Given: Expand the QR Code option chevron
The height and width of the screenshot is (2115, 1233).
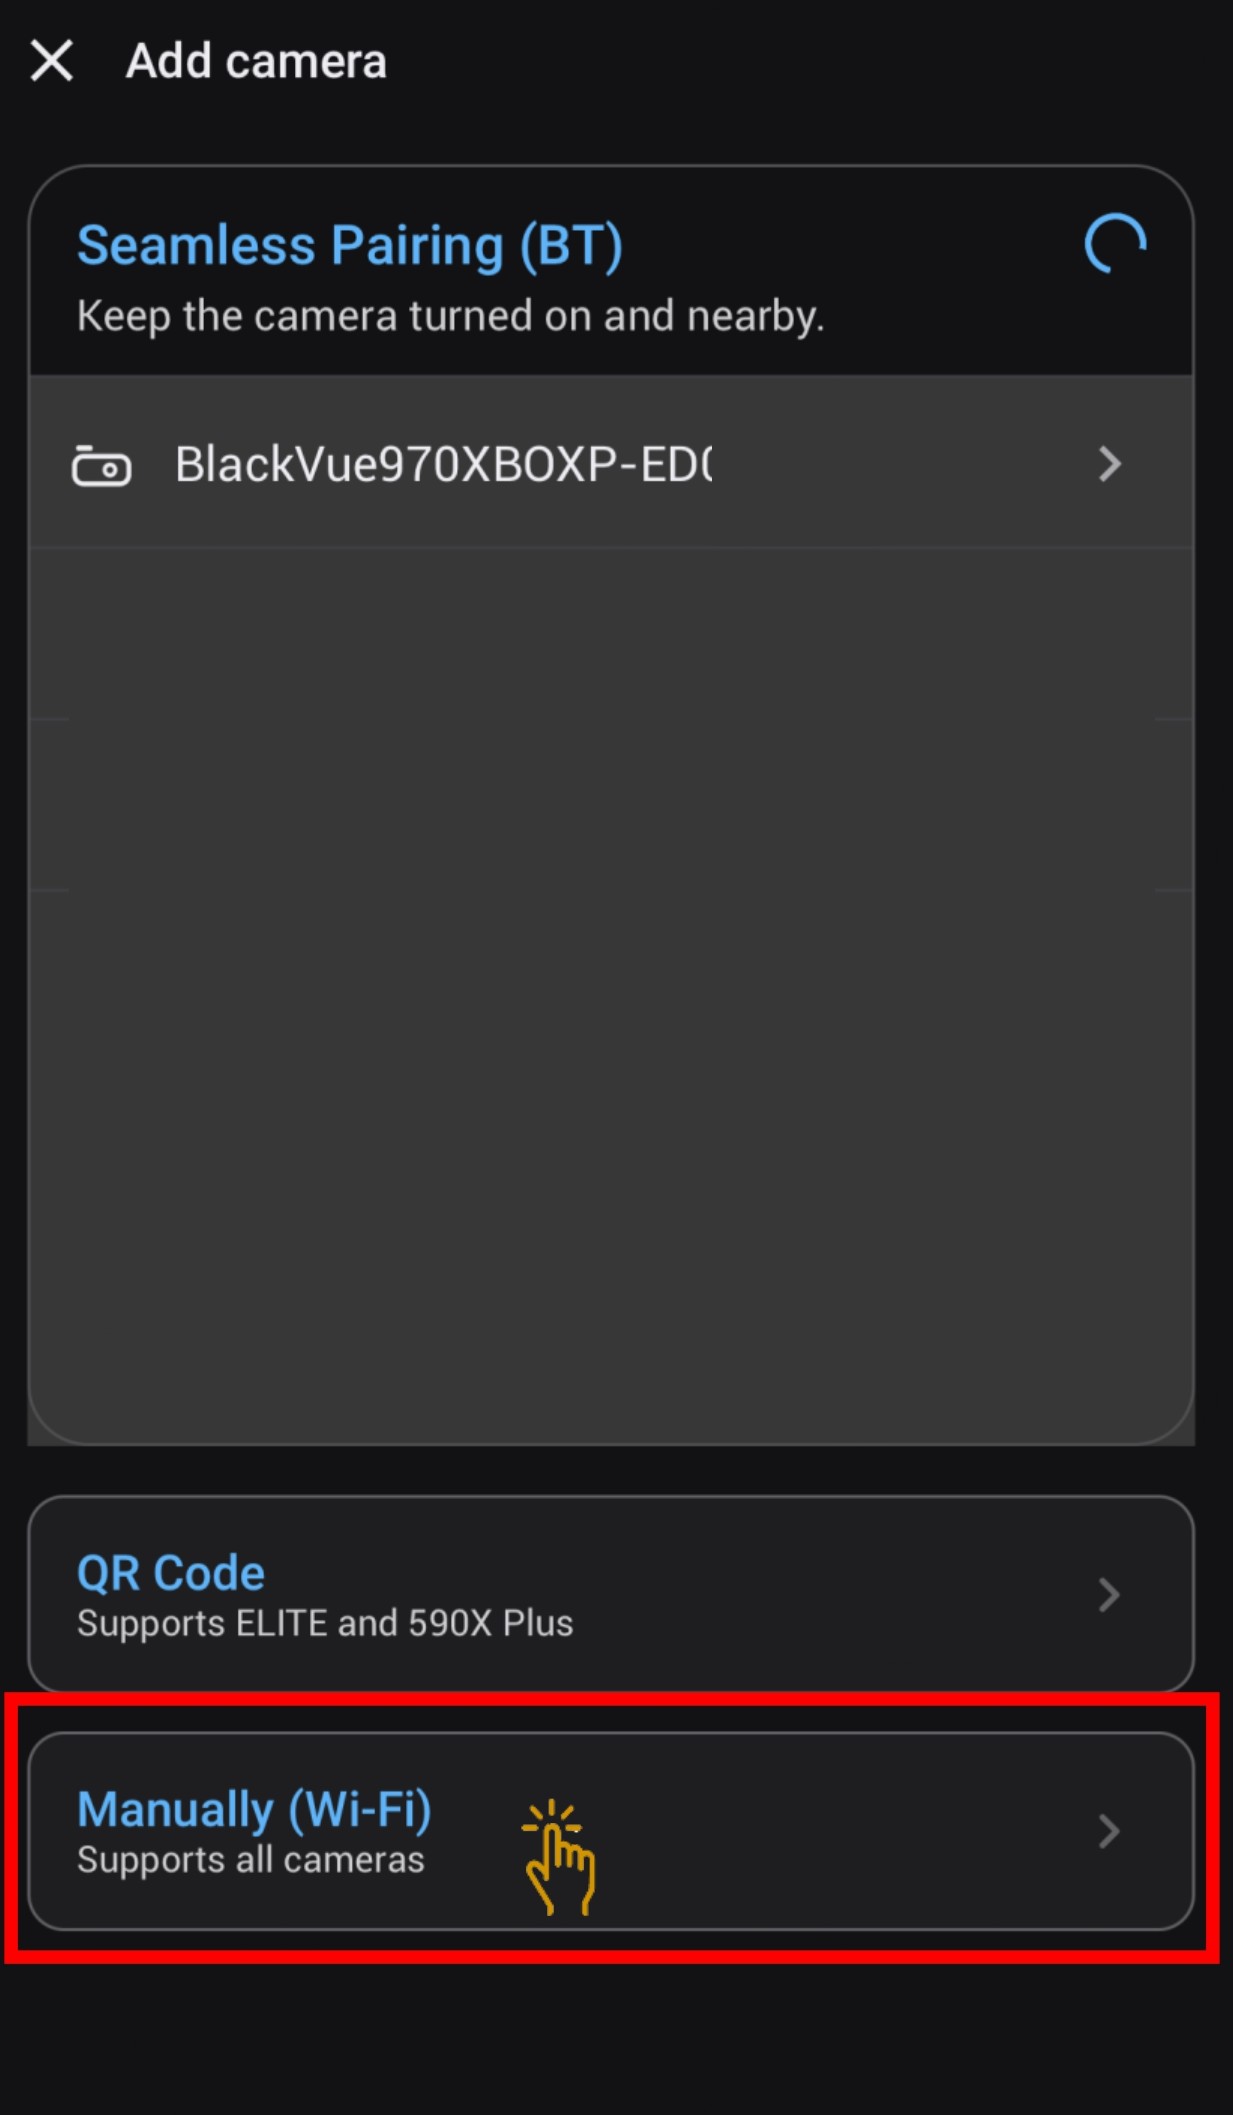Looking at the screenshot, I should [x=1108, y=1595].
